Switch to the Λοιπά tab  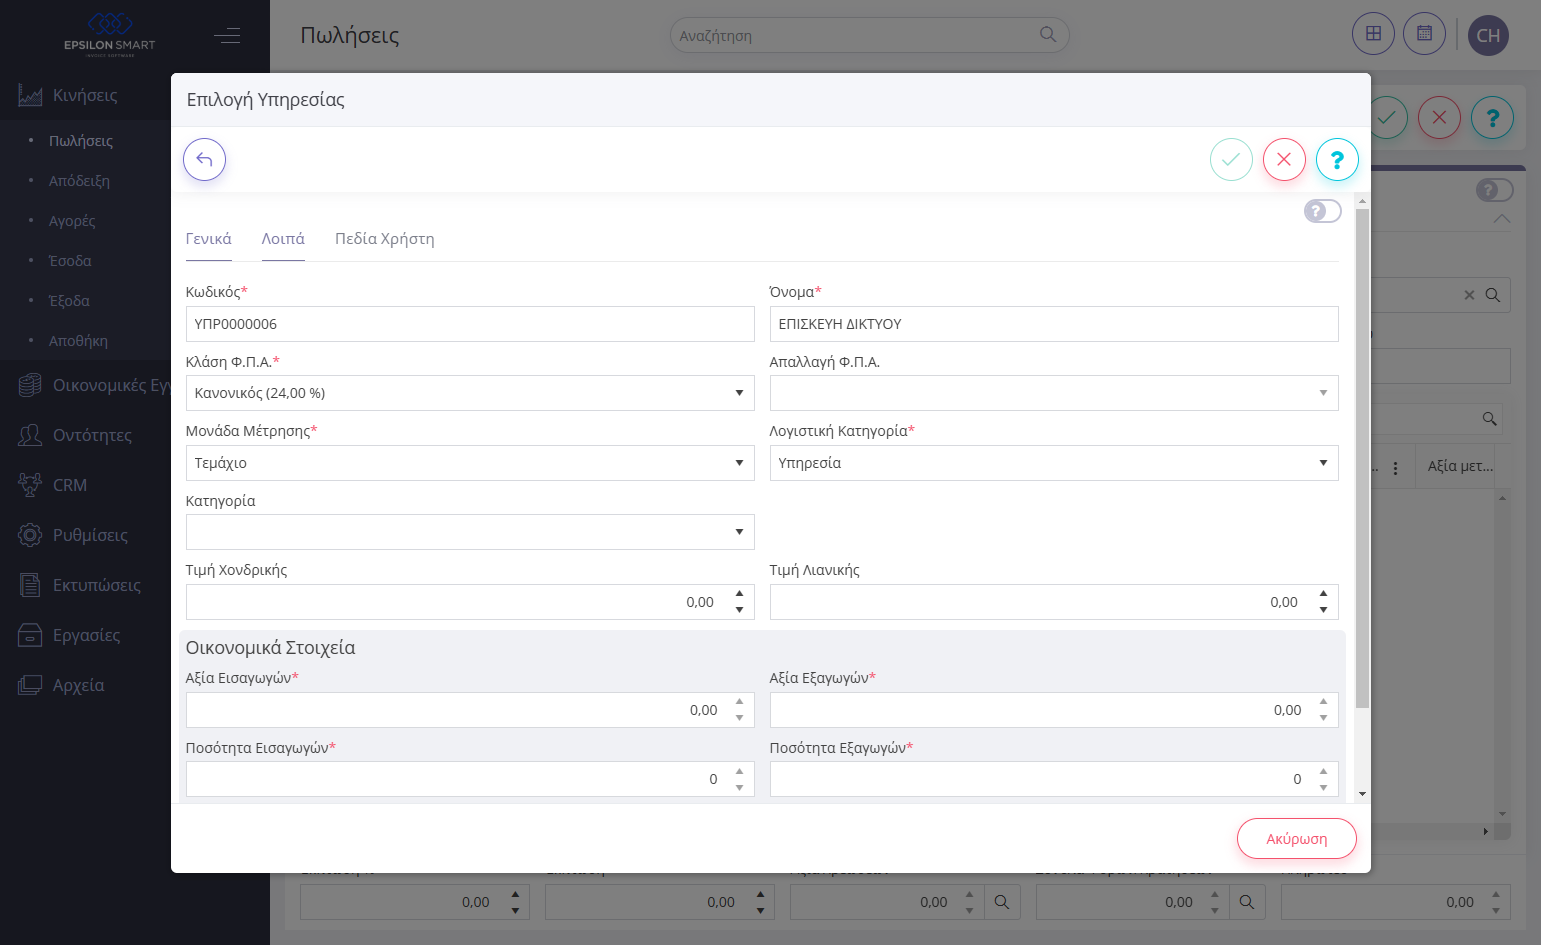pyautogui.click(x=283, y=239)
